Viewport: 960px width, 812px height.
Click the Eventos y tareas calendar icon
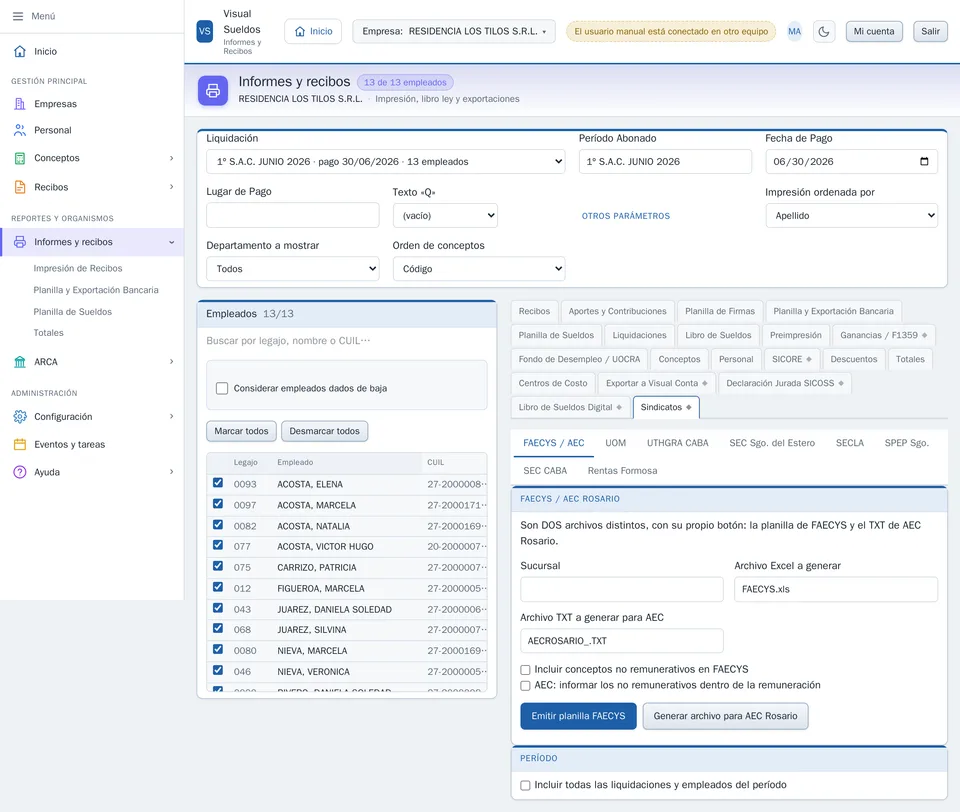coord(20,444)
